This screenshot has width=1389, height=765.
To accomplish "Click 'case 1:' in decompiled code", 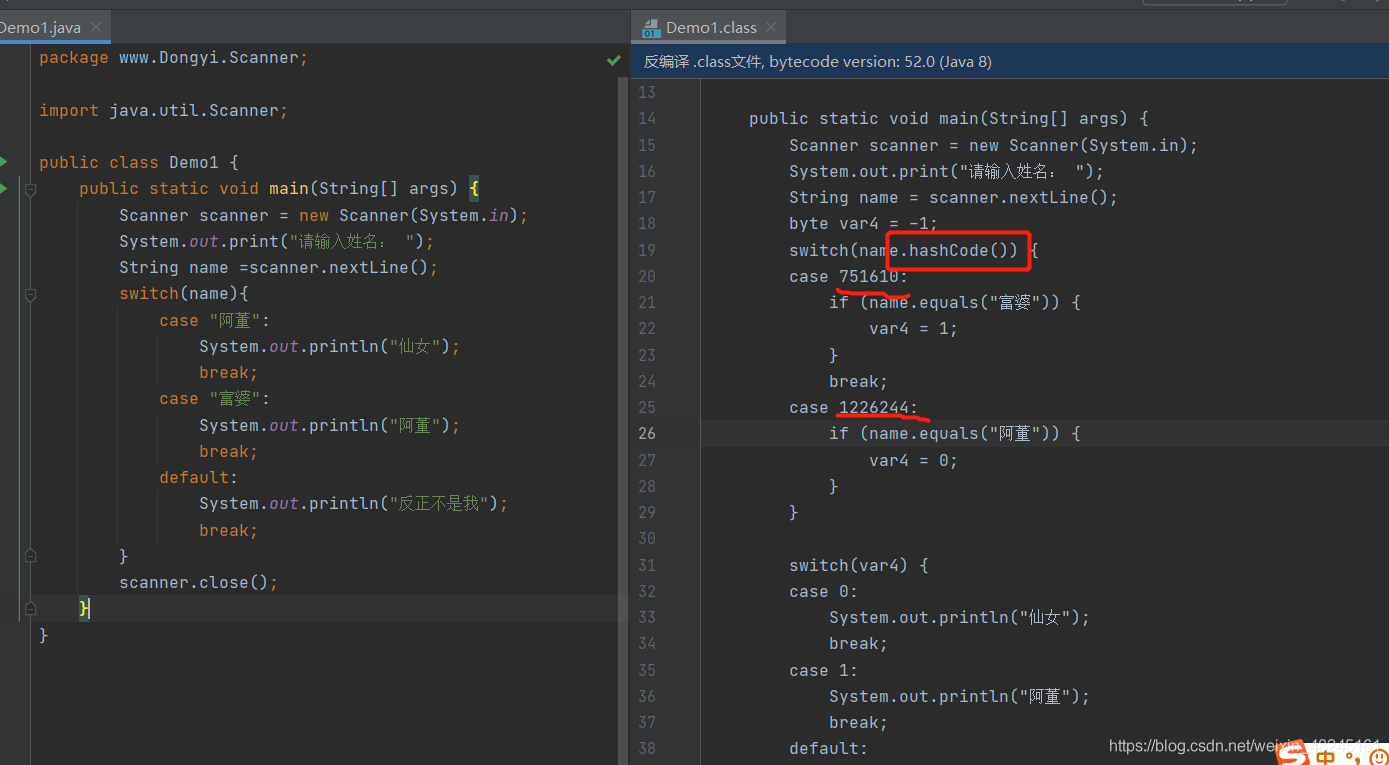I will point(824,670).
